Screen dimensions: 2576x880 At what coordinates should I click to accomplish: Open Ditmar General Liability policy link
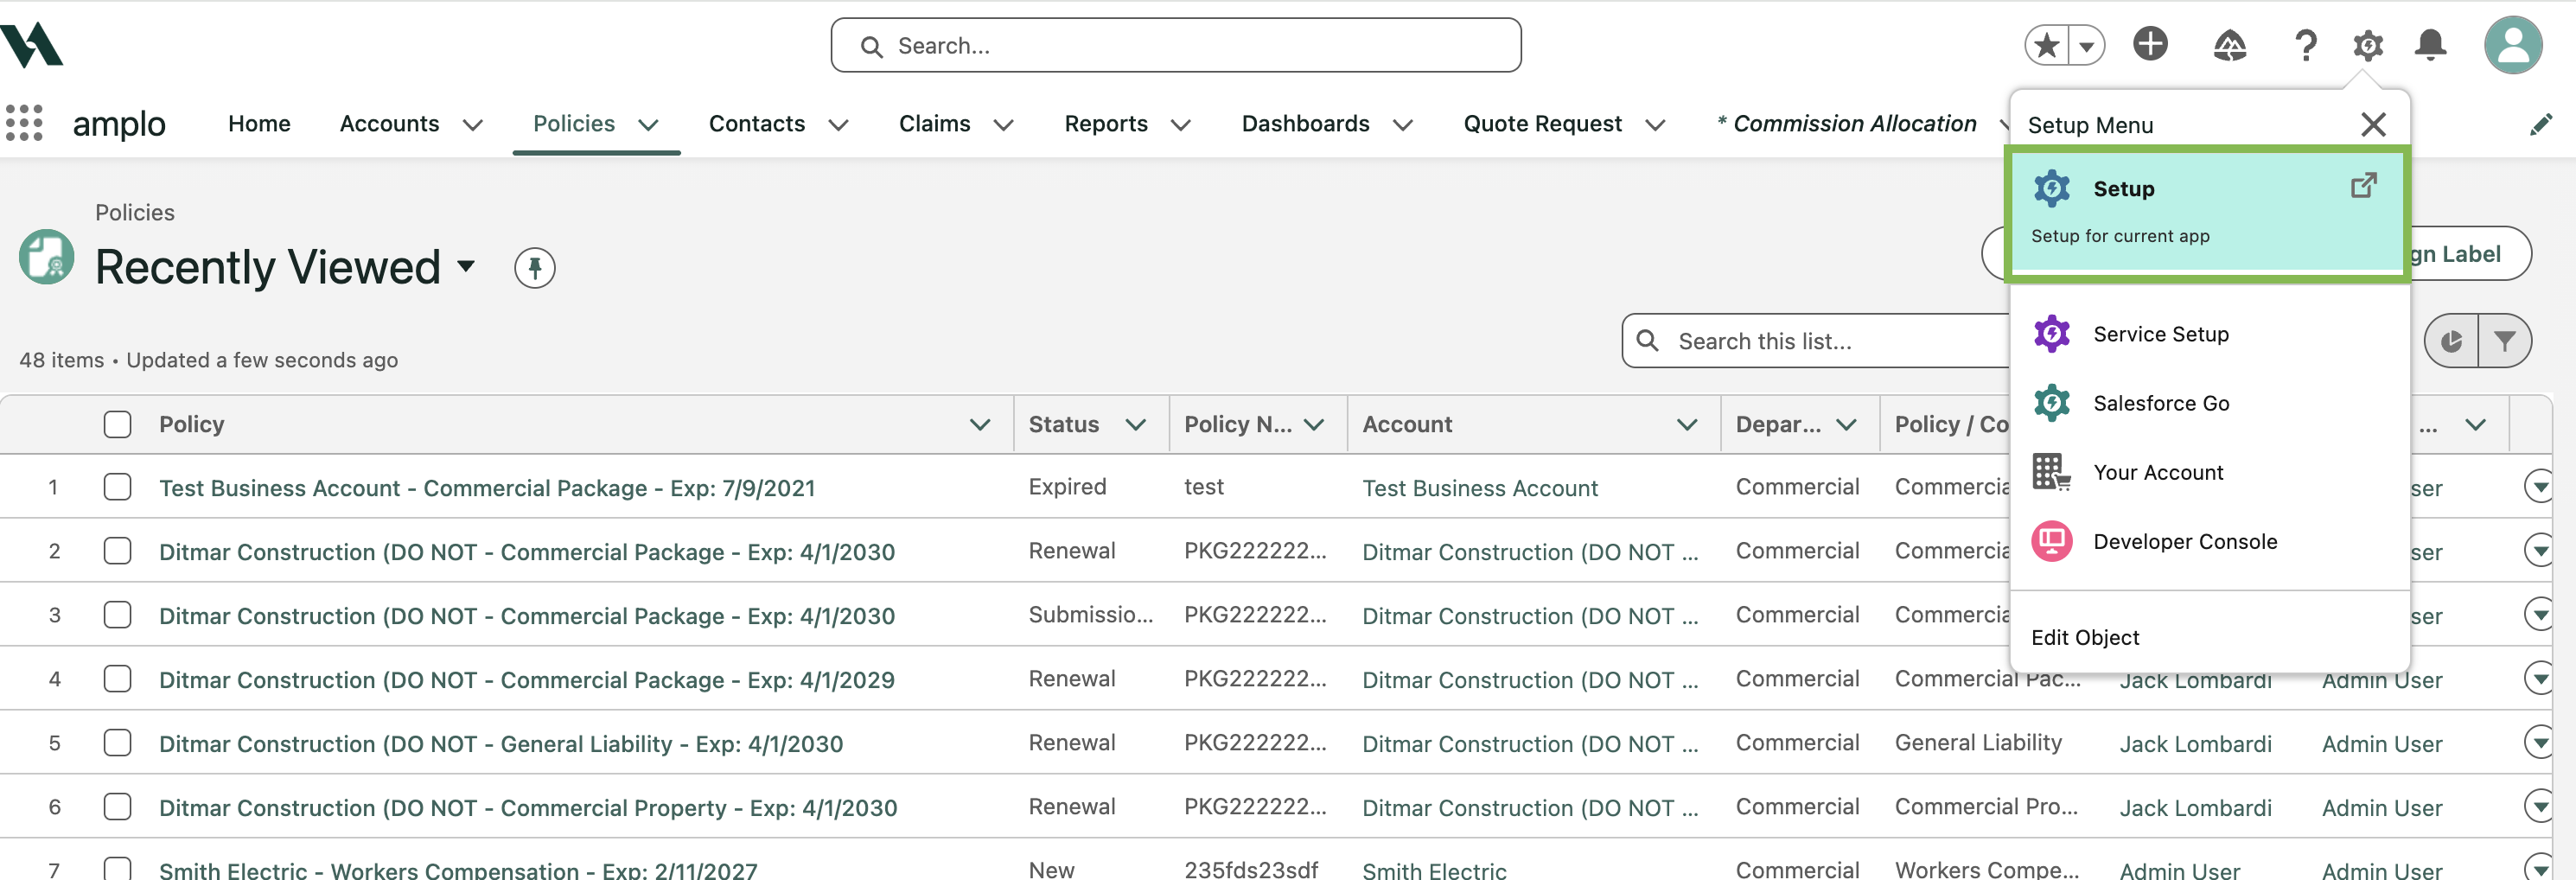501,743
